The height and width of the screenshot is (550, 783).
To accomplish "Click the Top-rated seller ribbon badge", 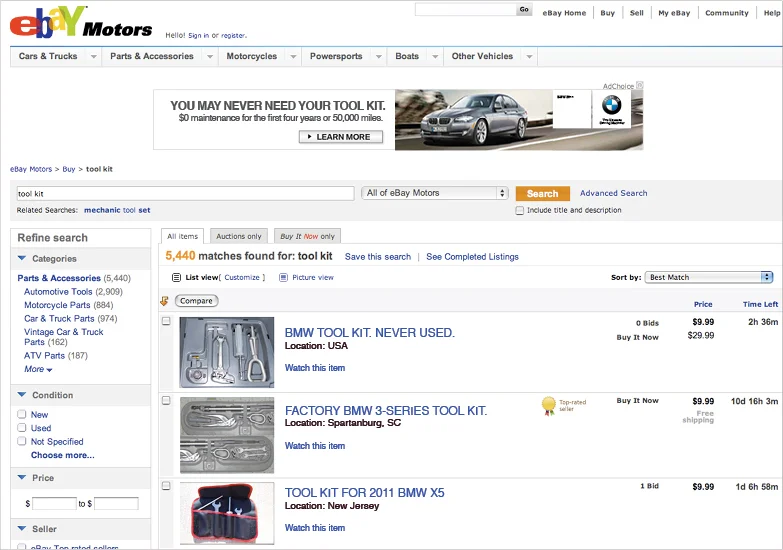I will (x=549, y=406).
